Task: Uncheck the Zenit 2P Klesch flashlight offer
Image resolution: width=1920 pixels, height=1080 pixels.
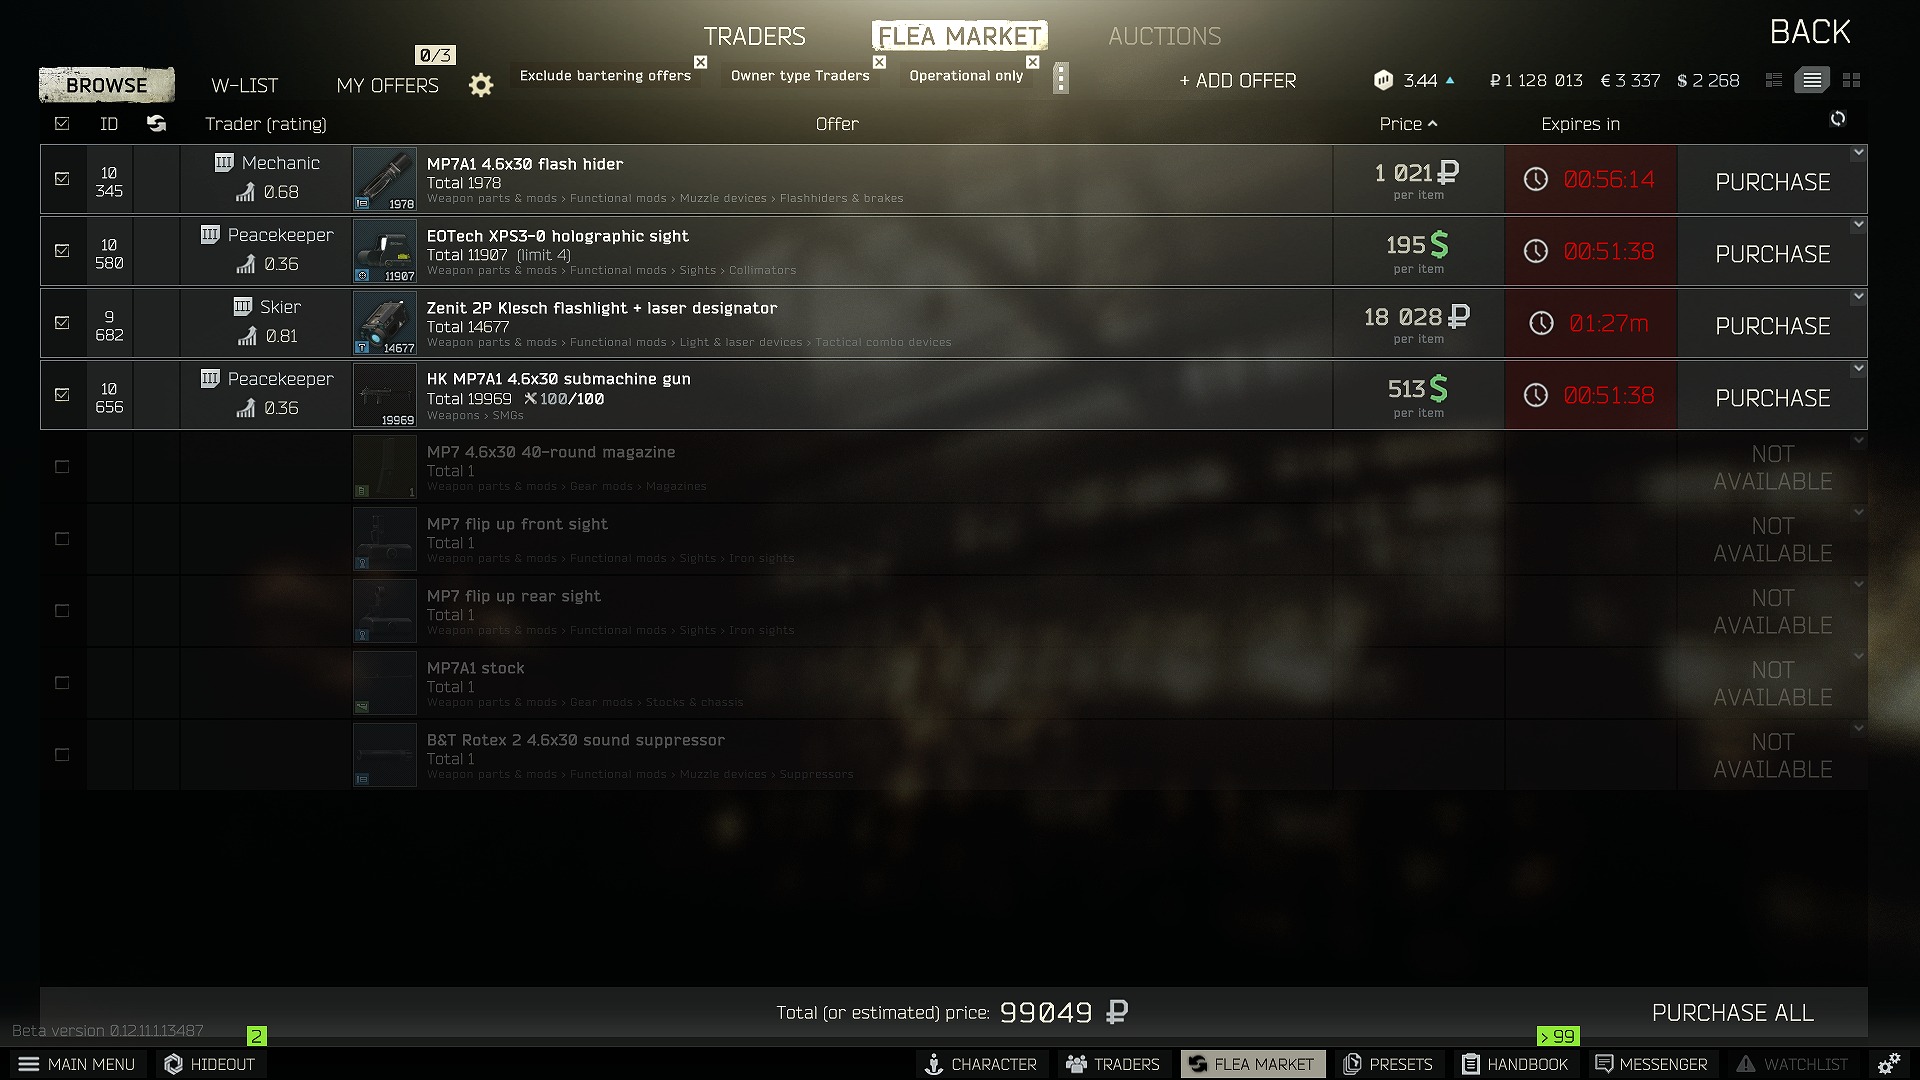Action: click(62, 323)
